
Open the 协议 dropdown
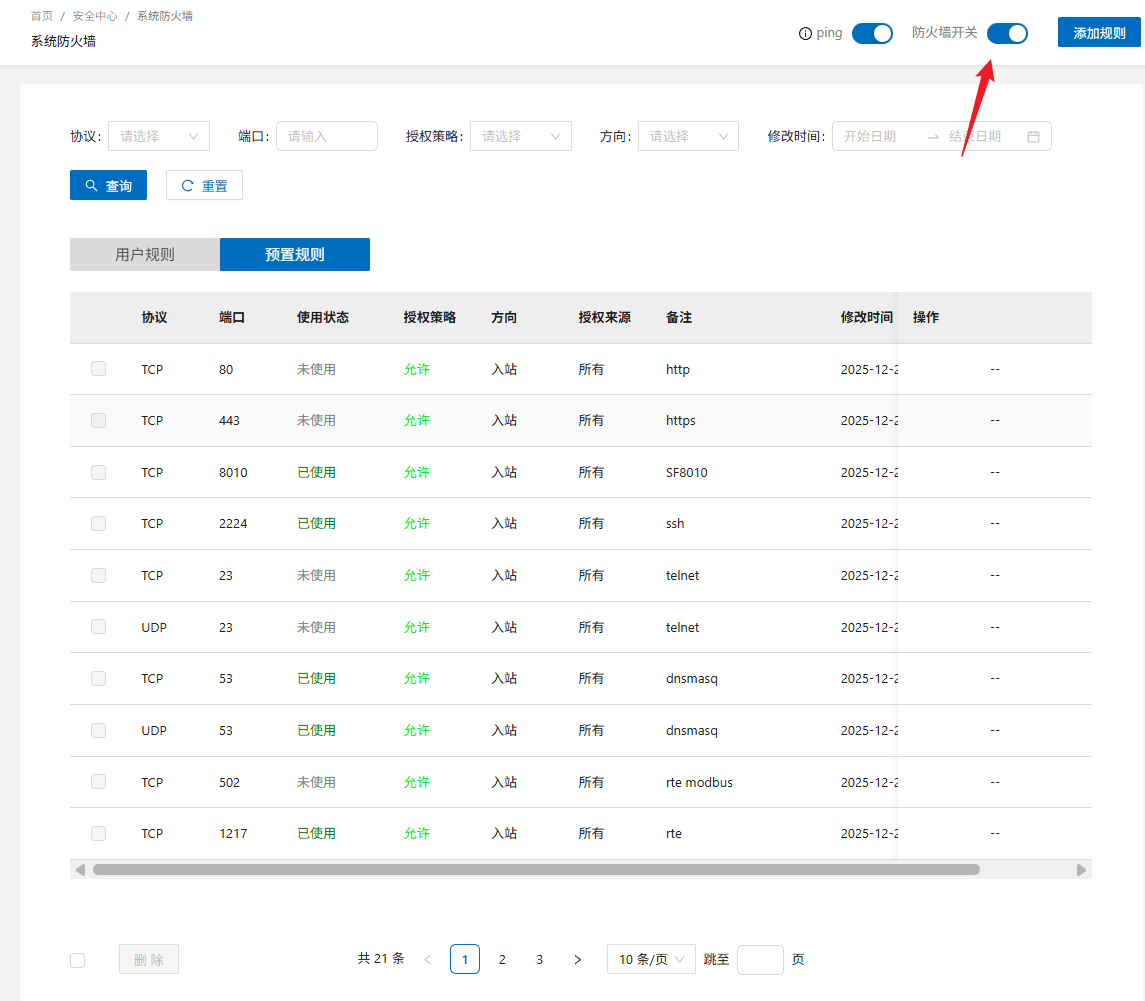point(158,136)
